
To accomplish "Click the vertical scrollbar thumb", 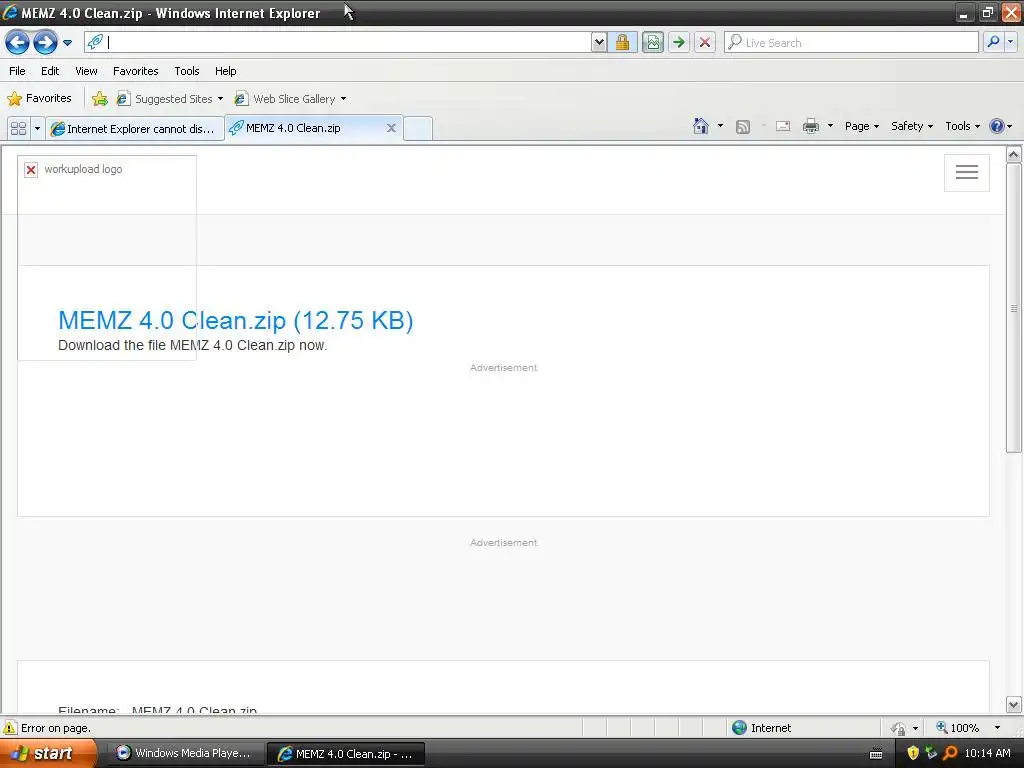I will click(1014, 308).
